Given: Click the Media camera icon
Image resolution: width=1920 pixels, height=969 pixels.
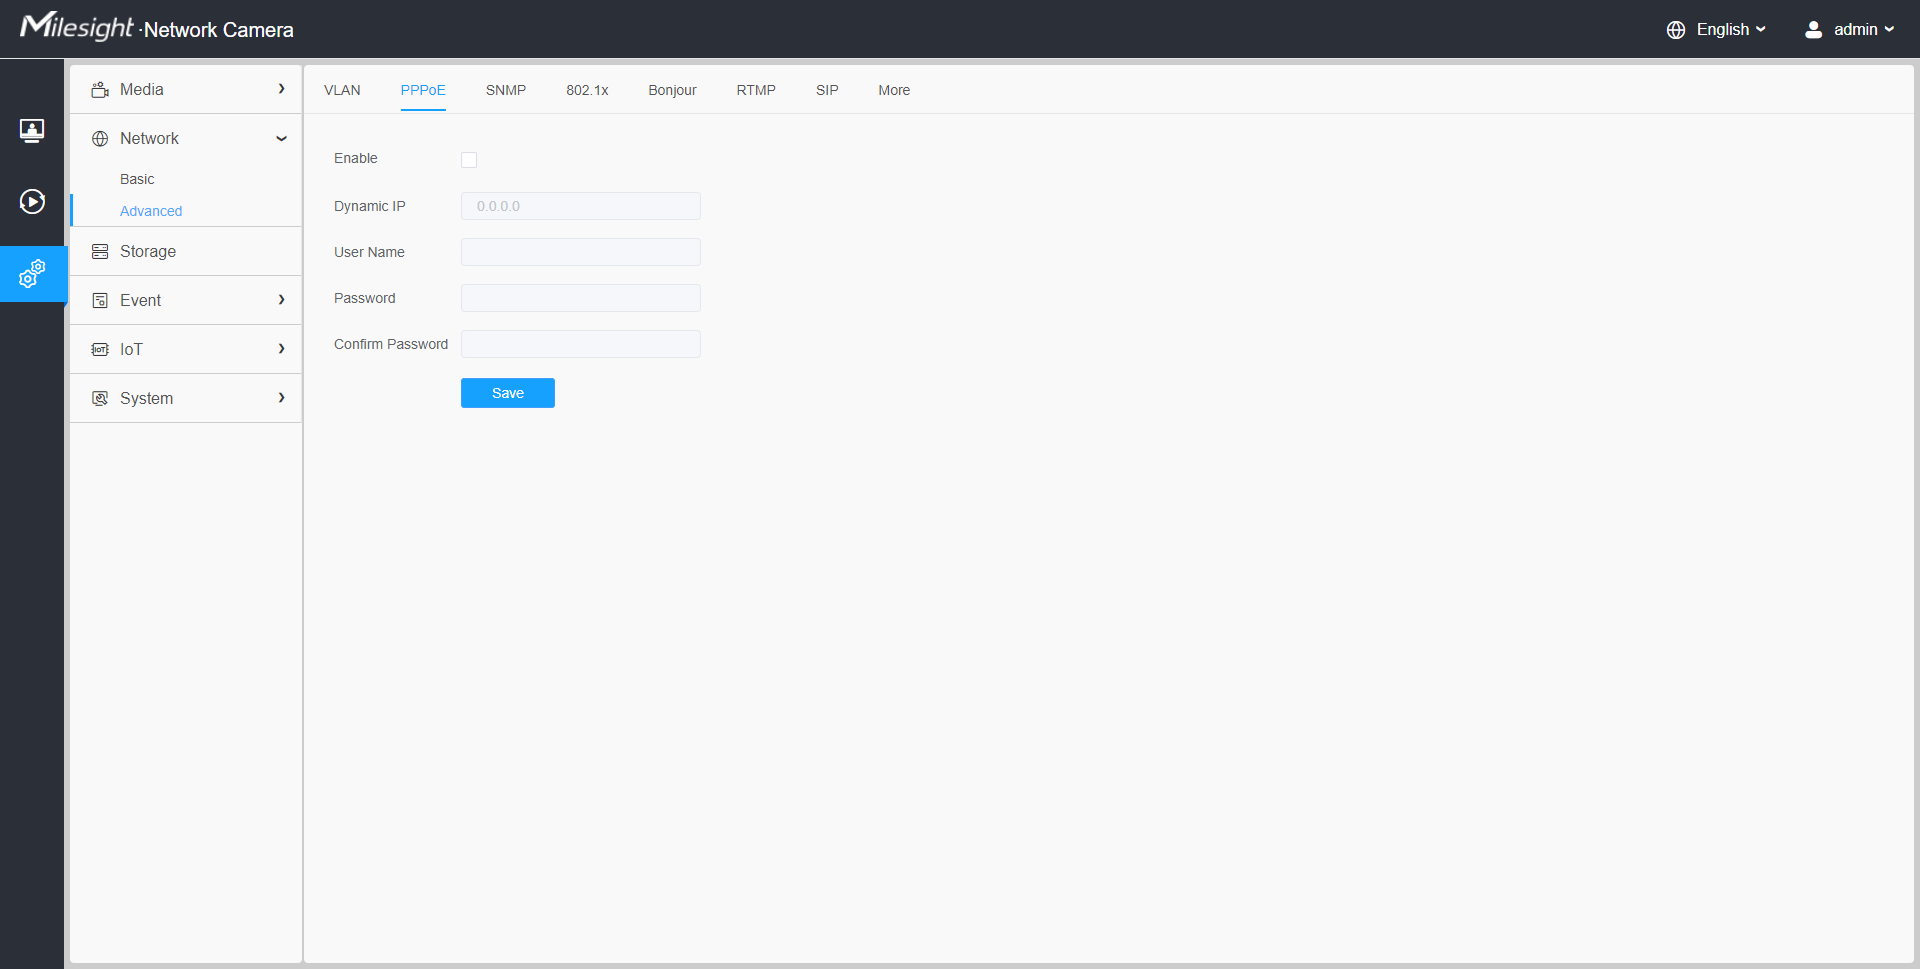Looking at the screenshot, I should [x=100, y=90].
